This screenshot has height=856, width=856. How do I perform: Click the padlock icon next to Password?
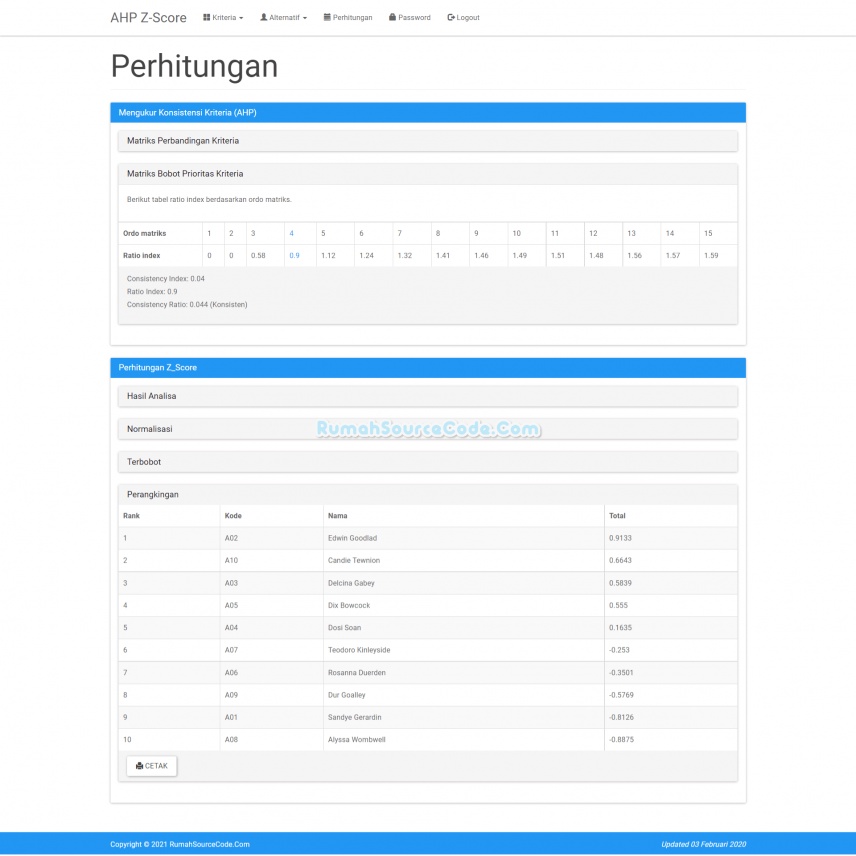(392, 17)
